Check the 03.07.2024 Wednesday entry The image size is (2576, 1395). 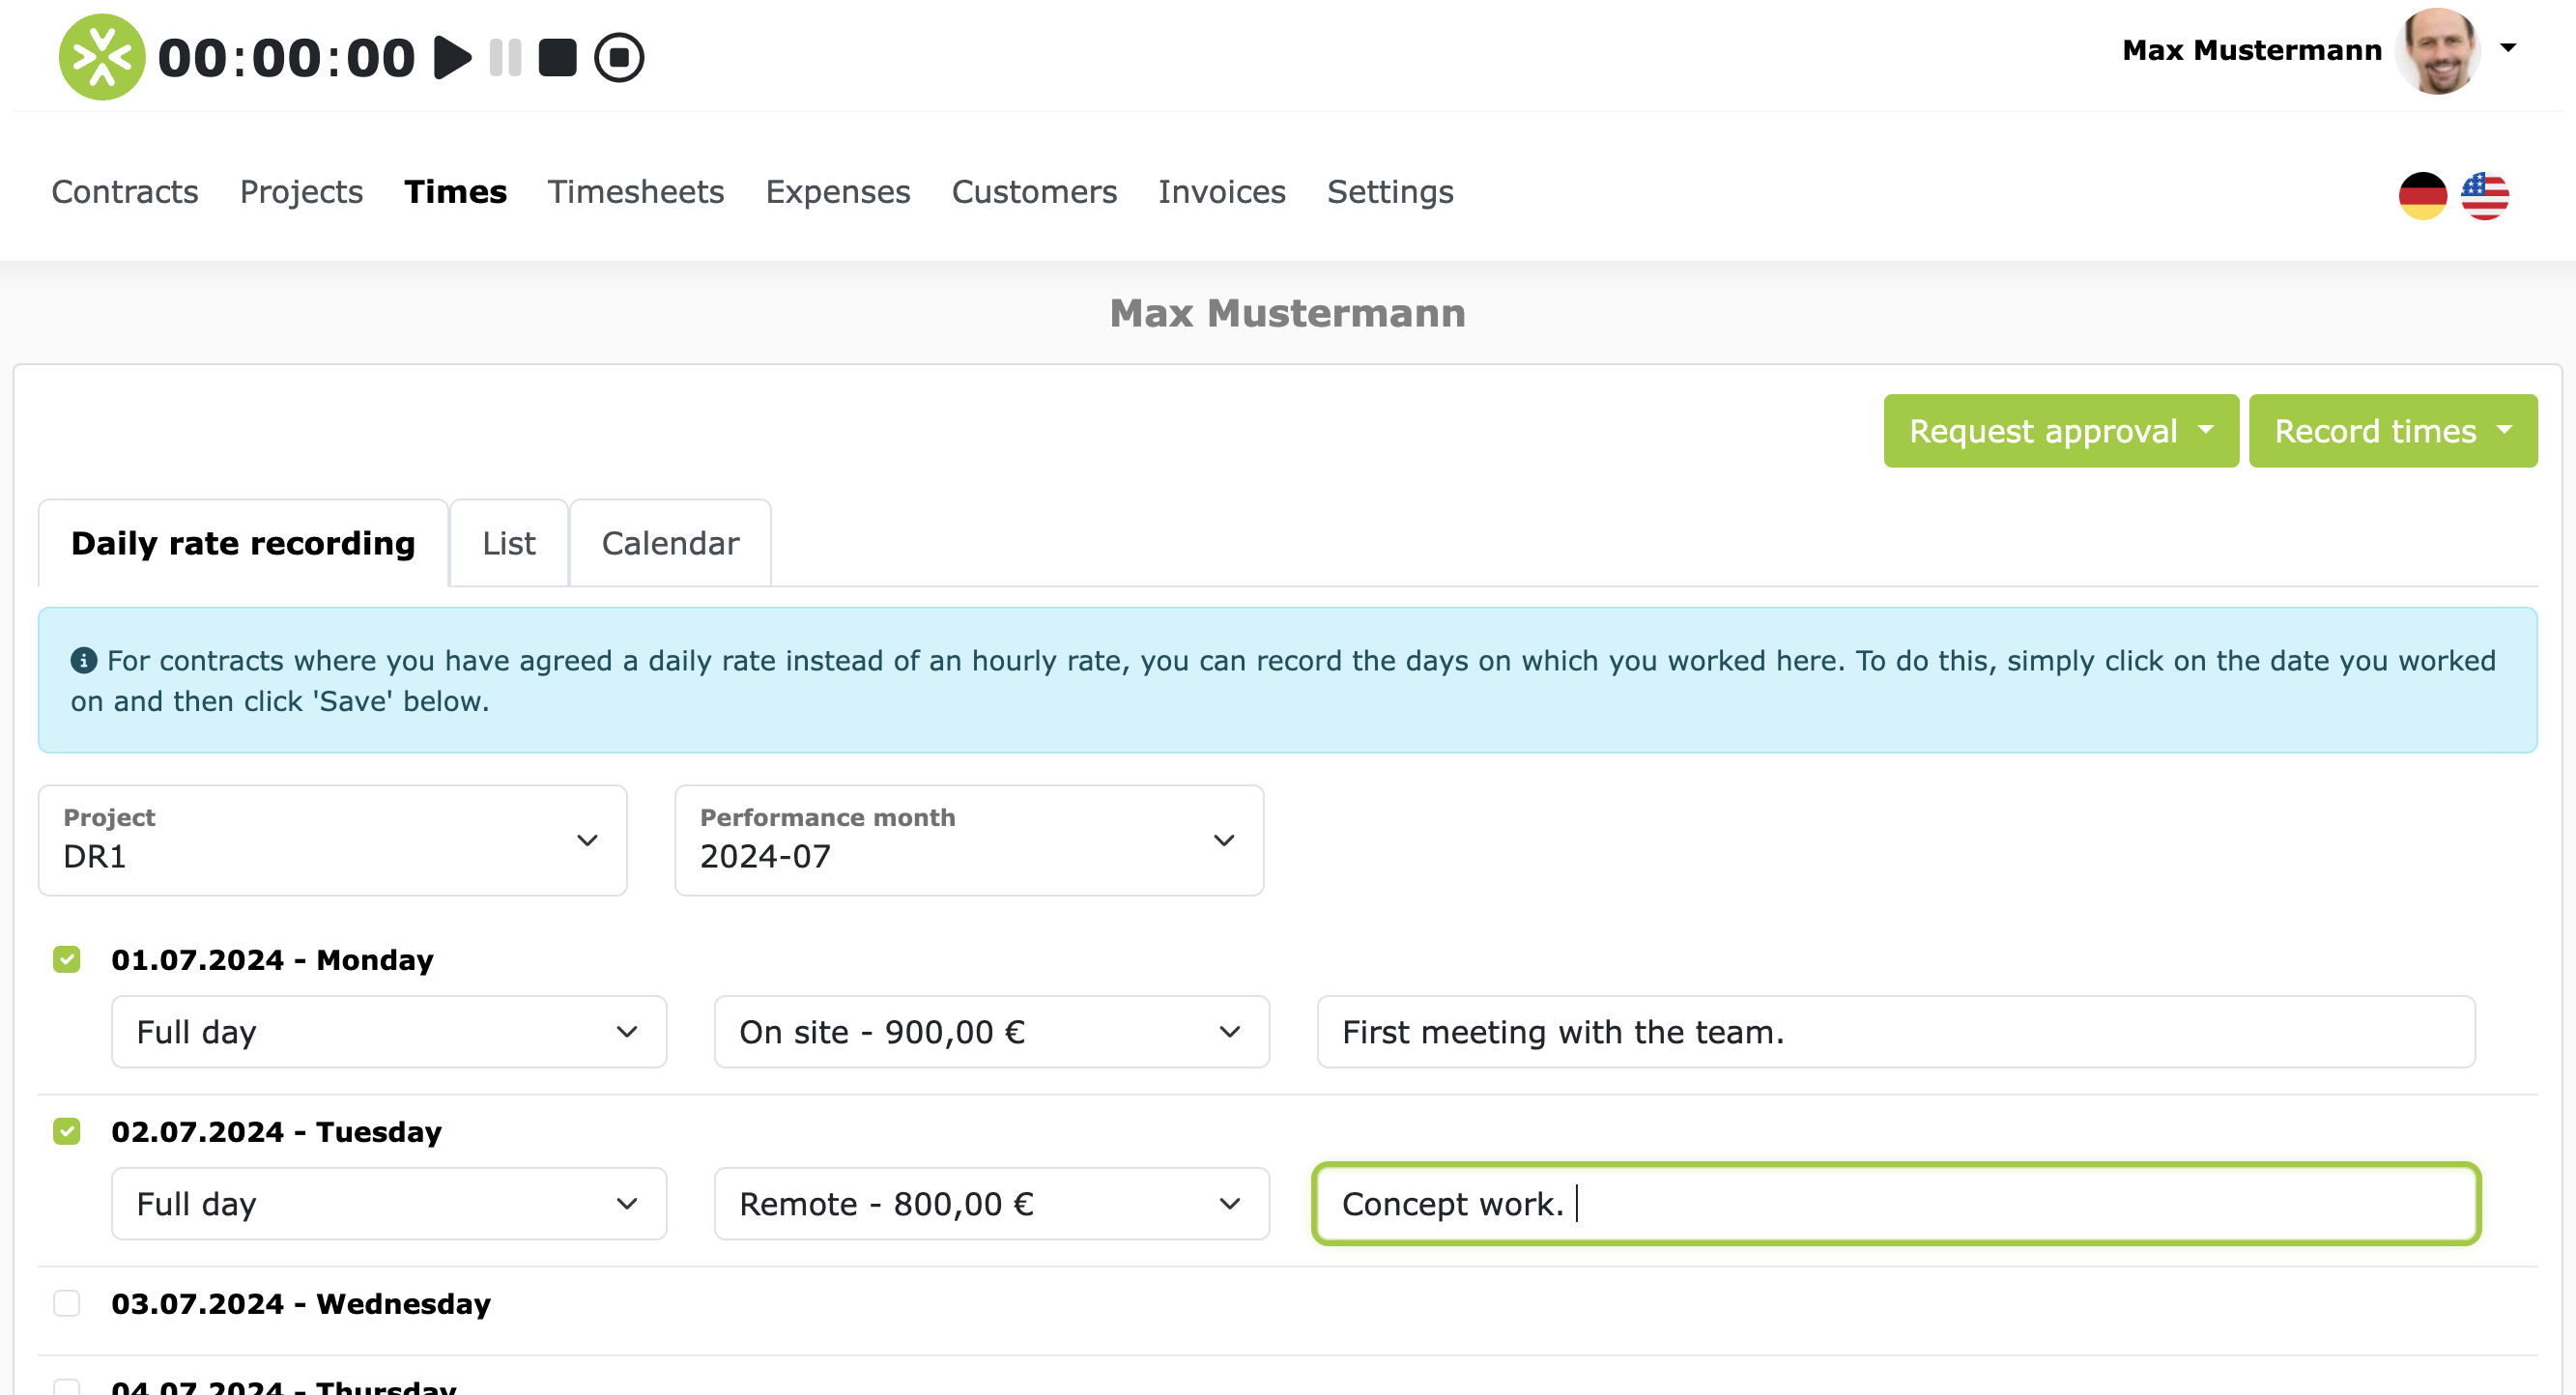(67, 1303)
